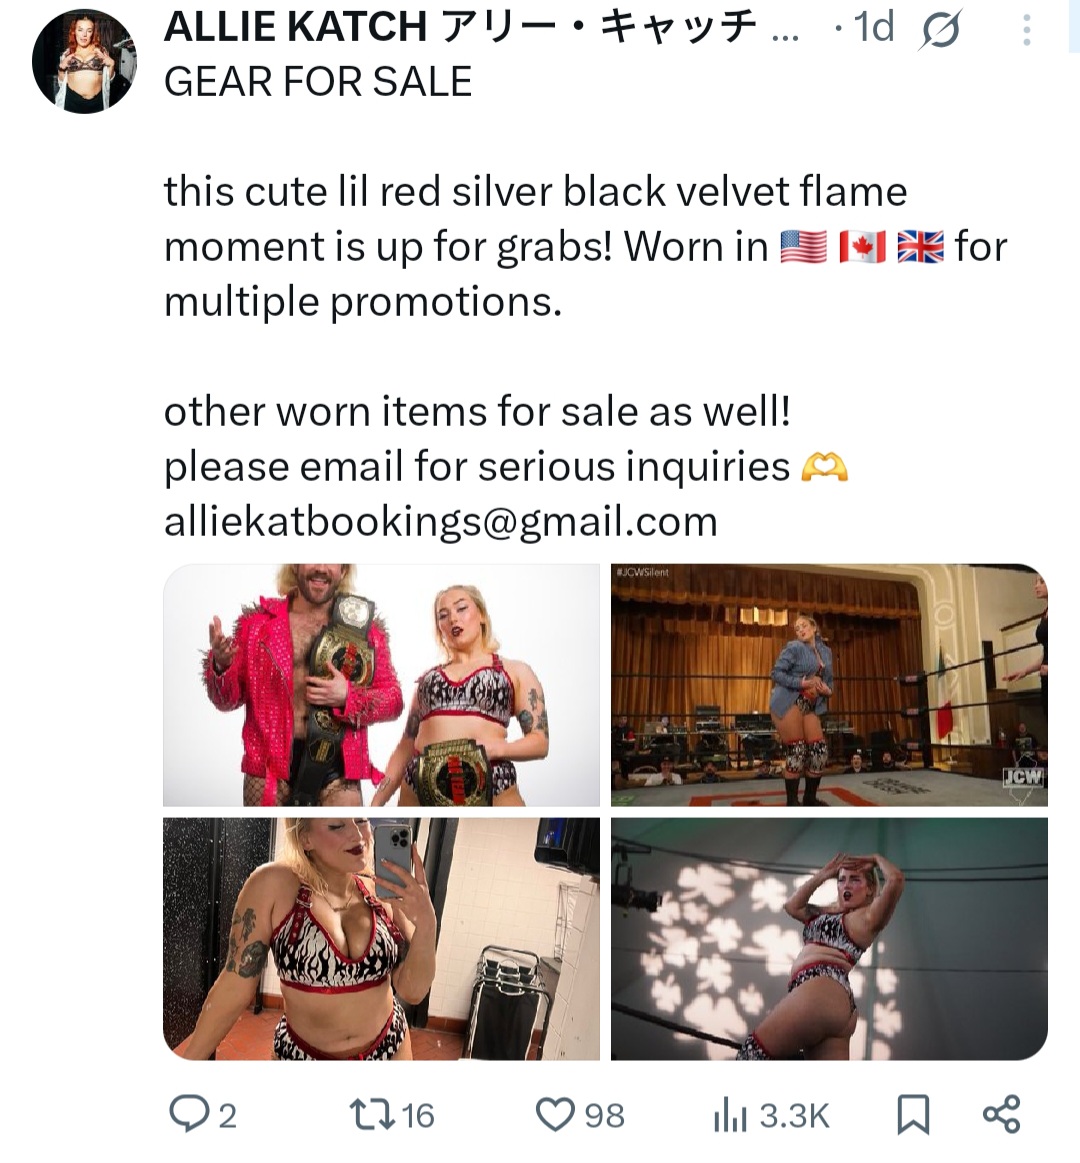Open the mirror selfie photo
The image size is (1080, 1163).
381,939
